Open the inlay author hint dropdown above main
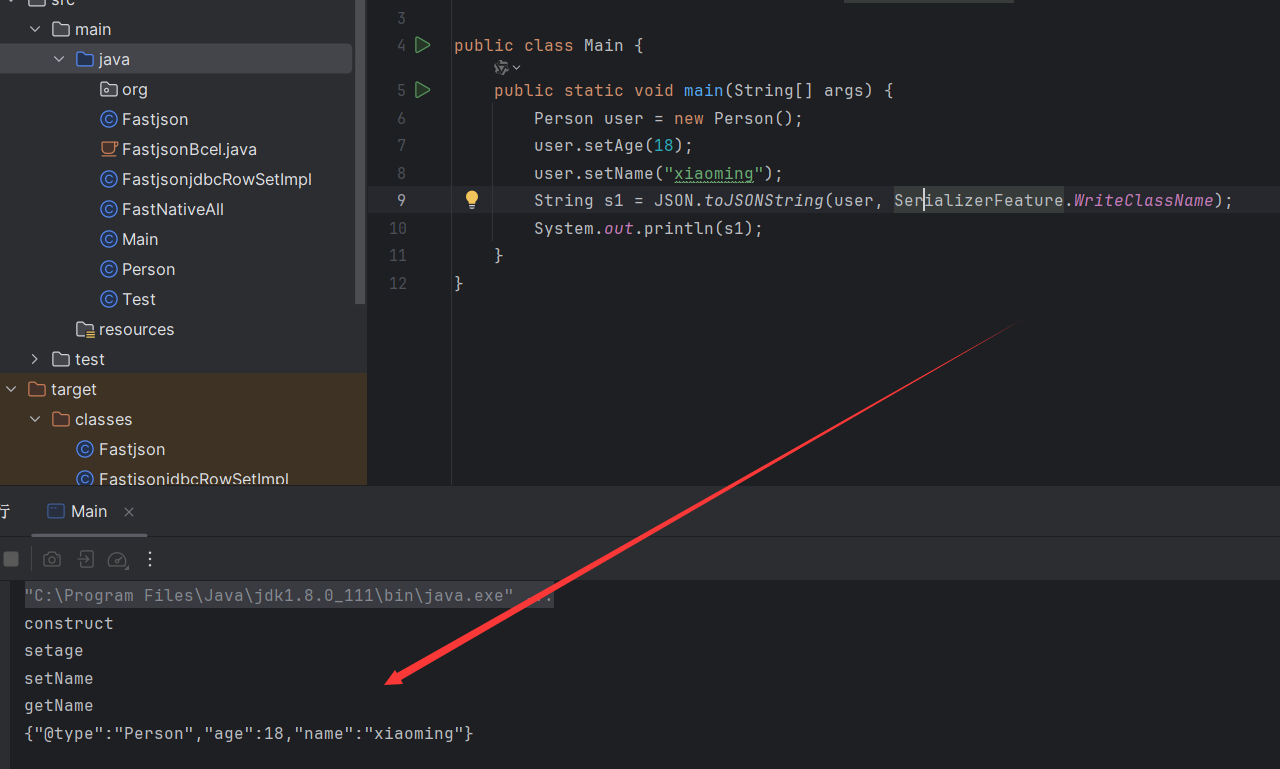1280x769 pixels. click(x=508, y=67)
